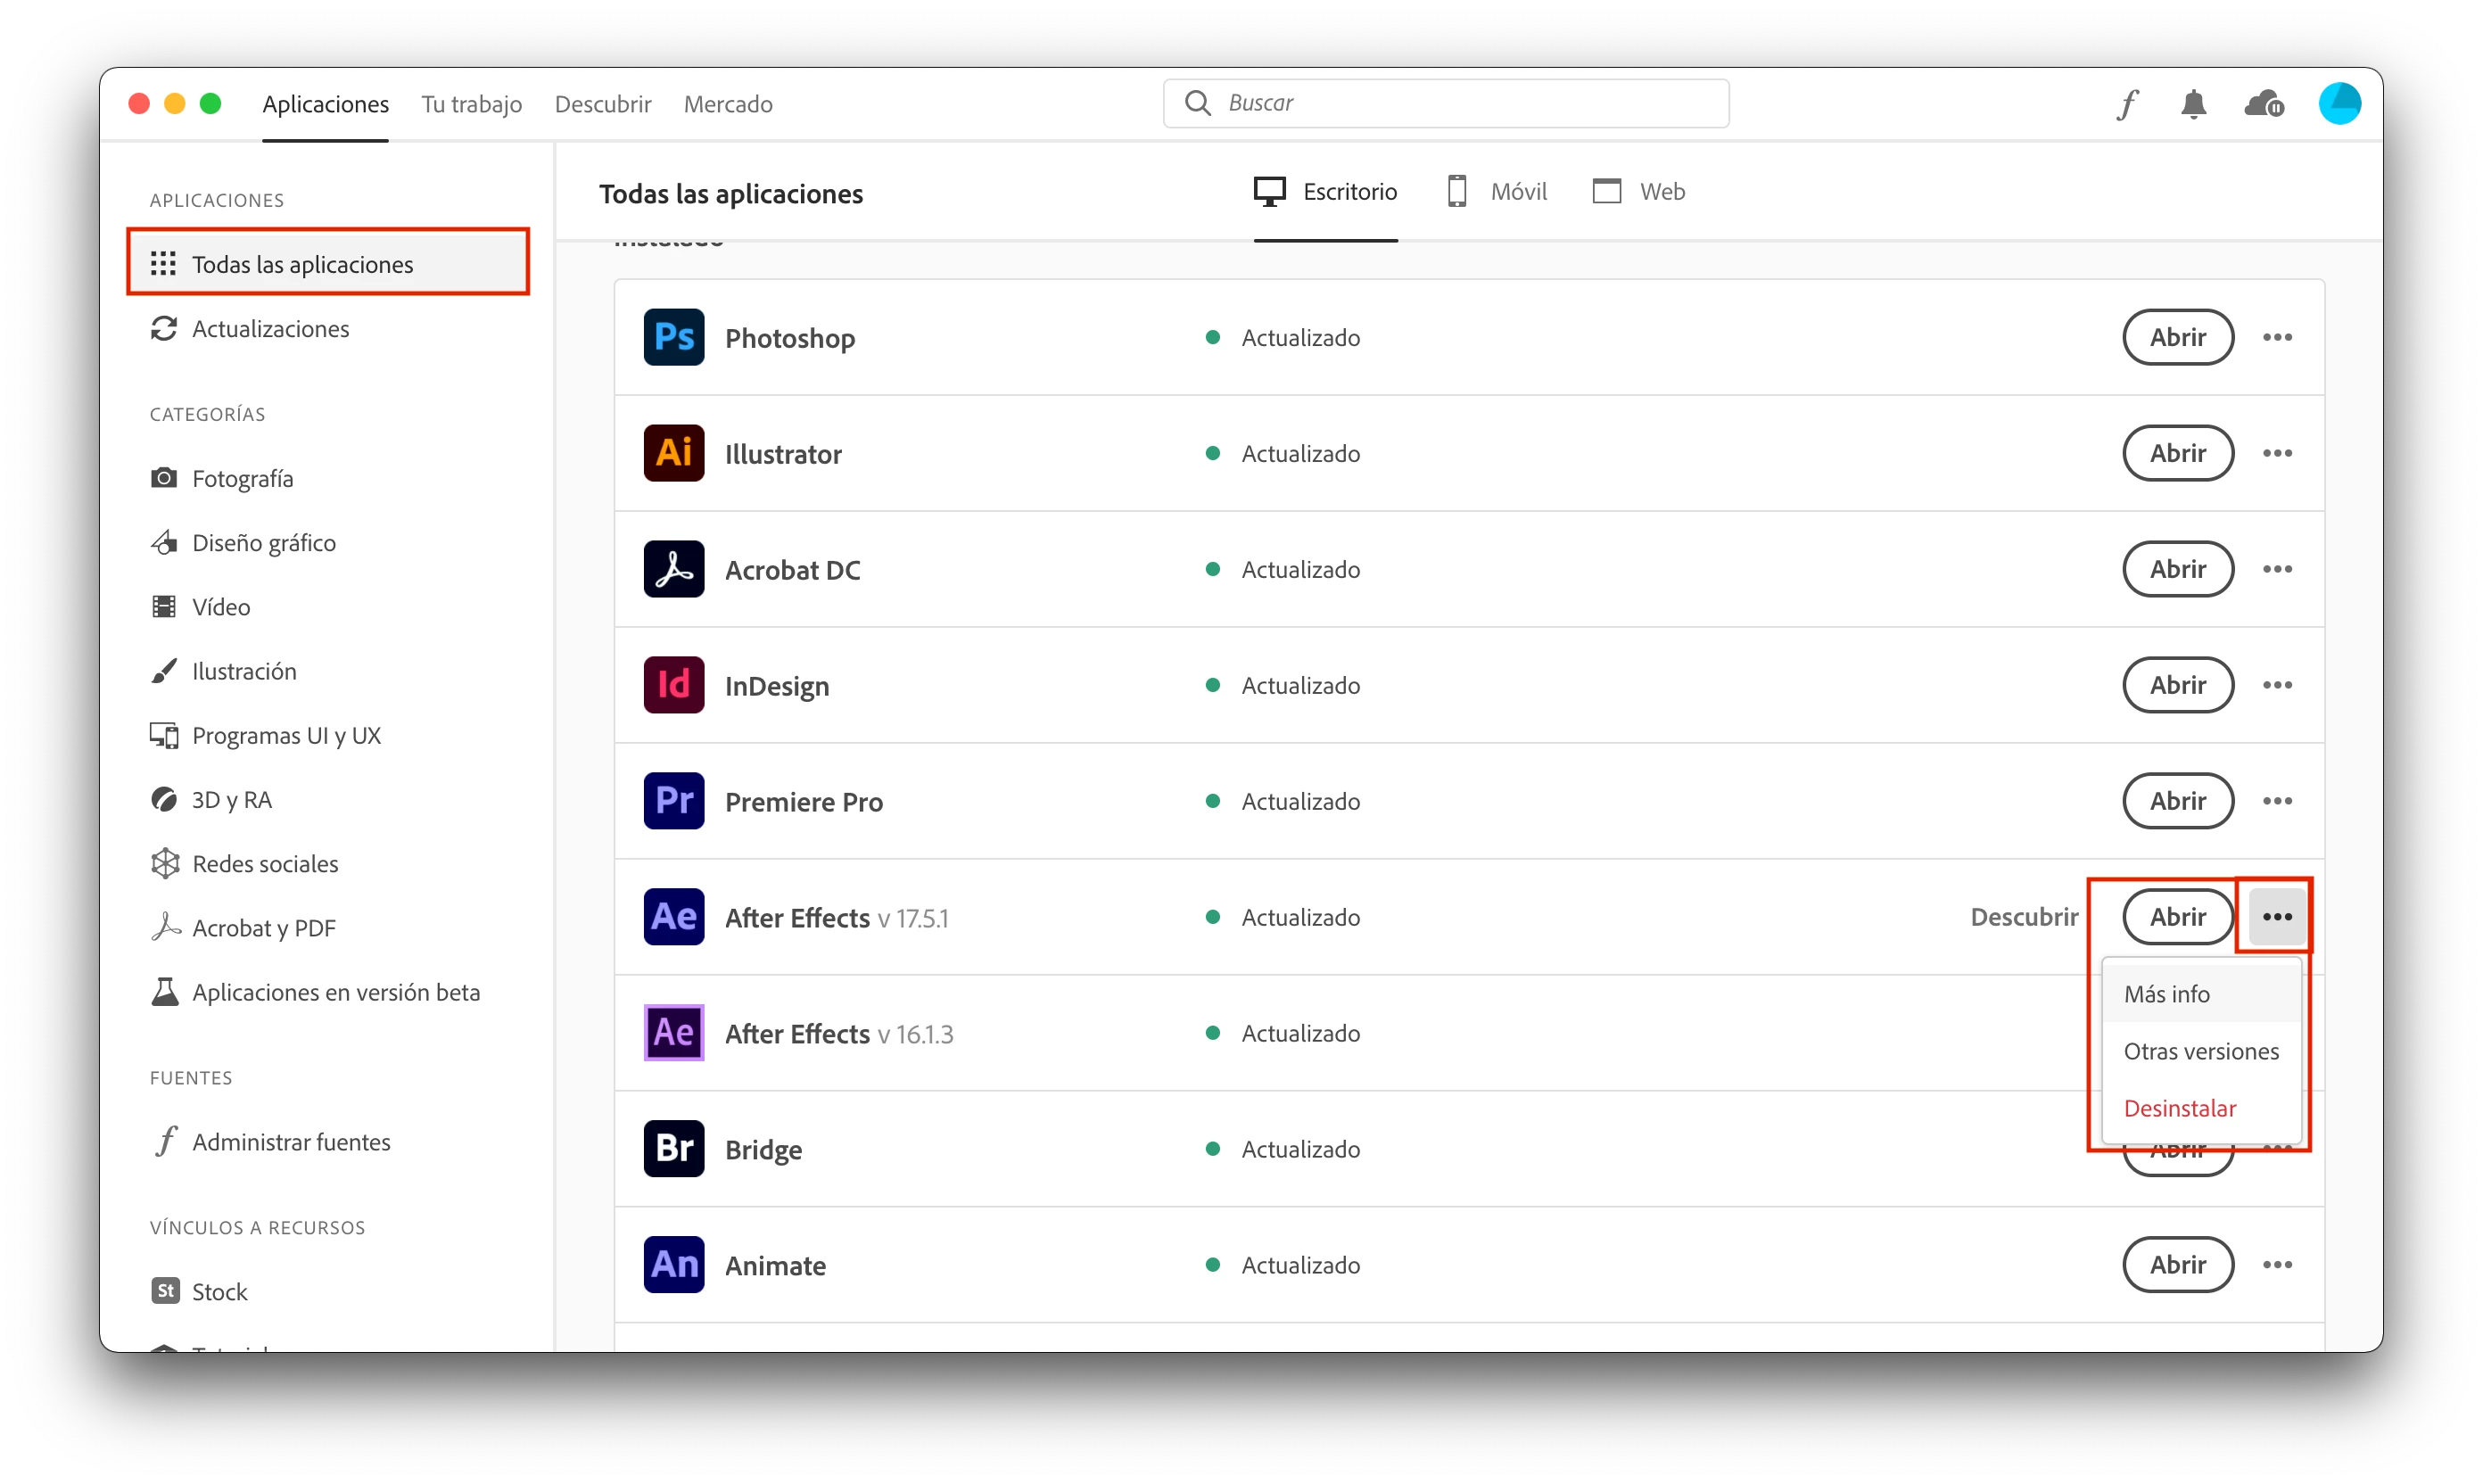Expand three-dot menu for InDesign

tap(2277, 685)
